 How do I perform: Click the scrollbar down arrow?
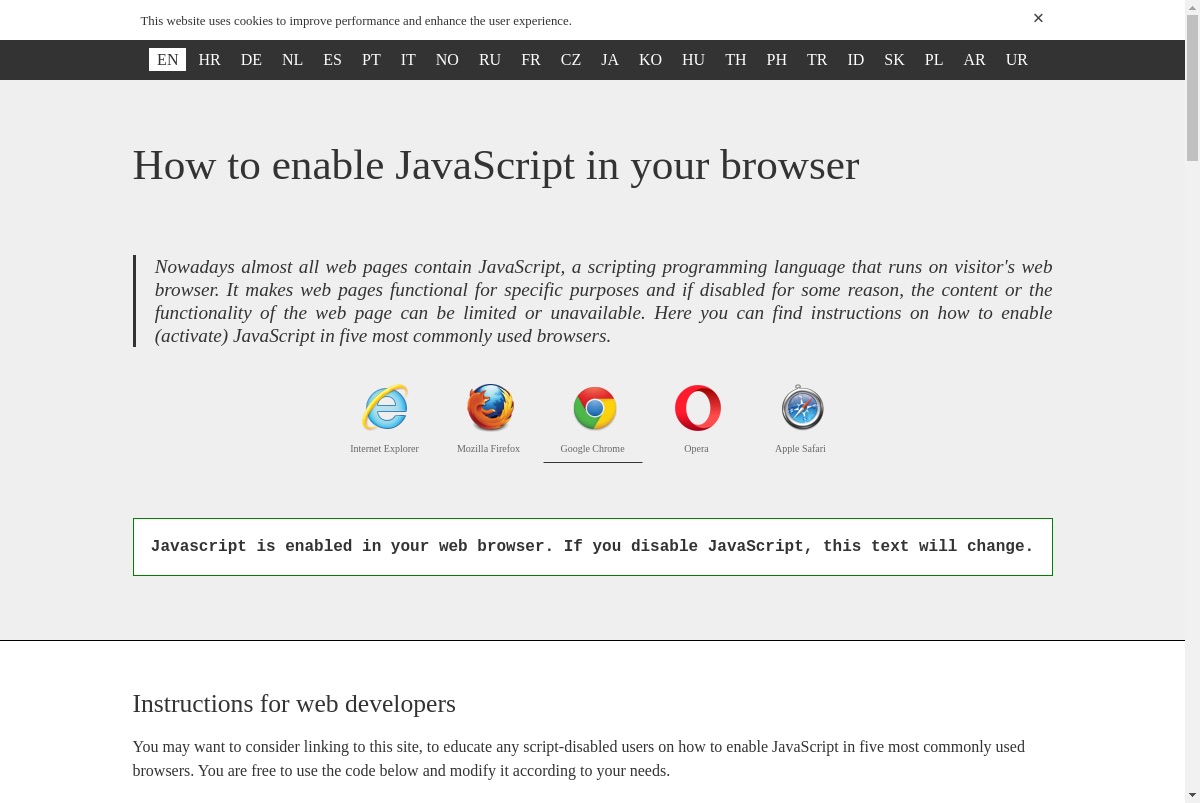tap(1192, 796)
